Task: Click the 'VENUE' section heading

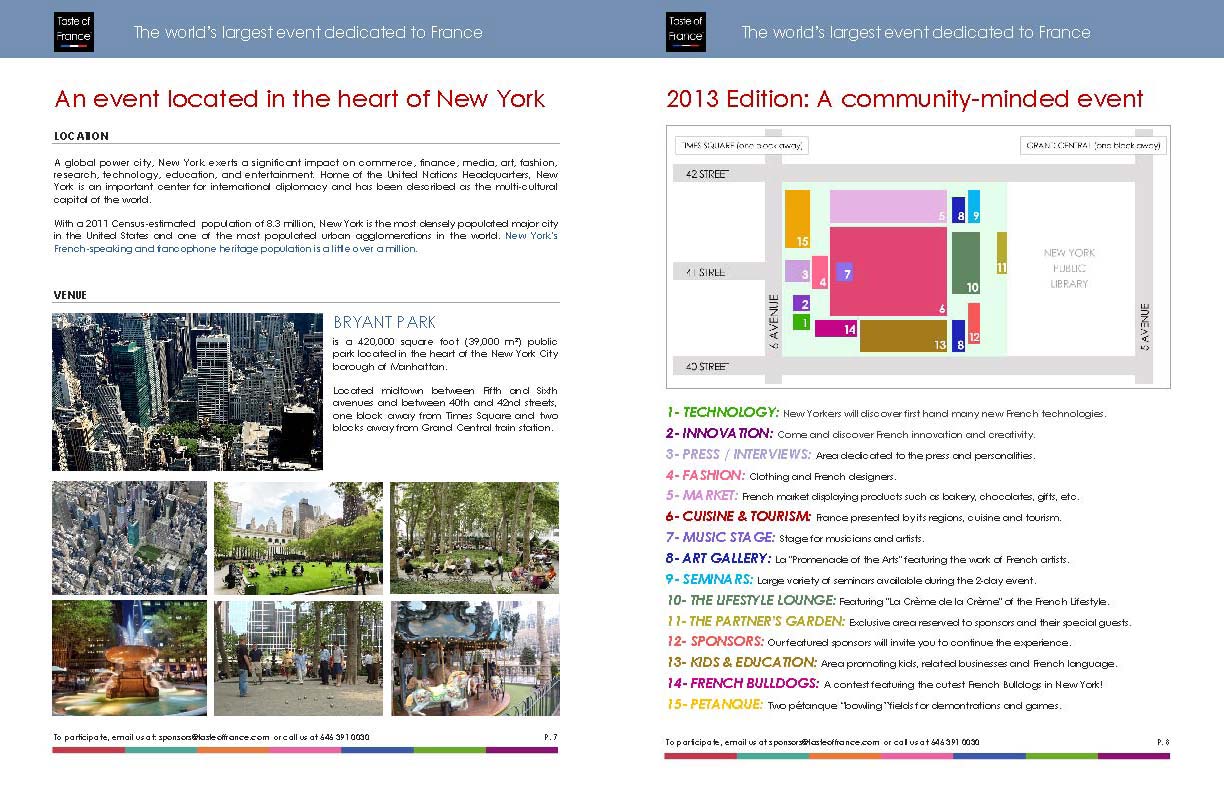Action: tap(70, 295)
